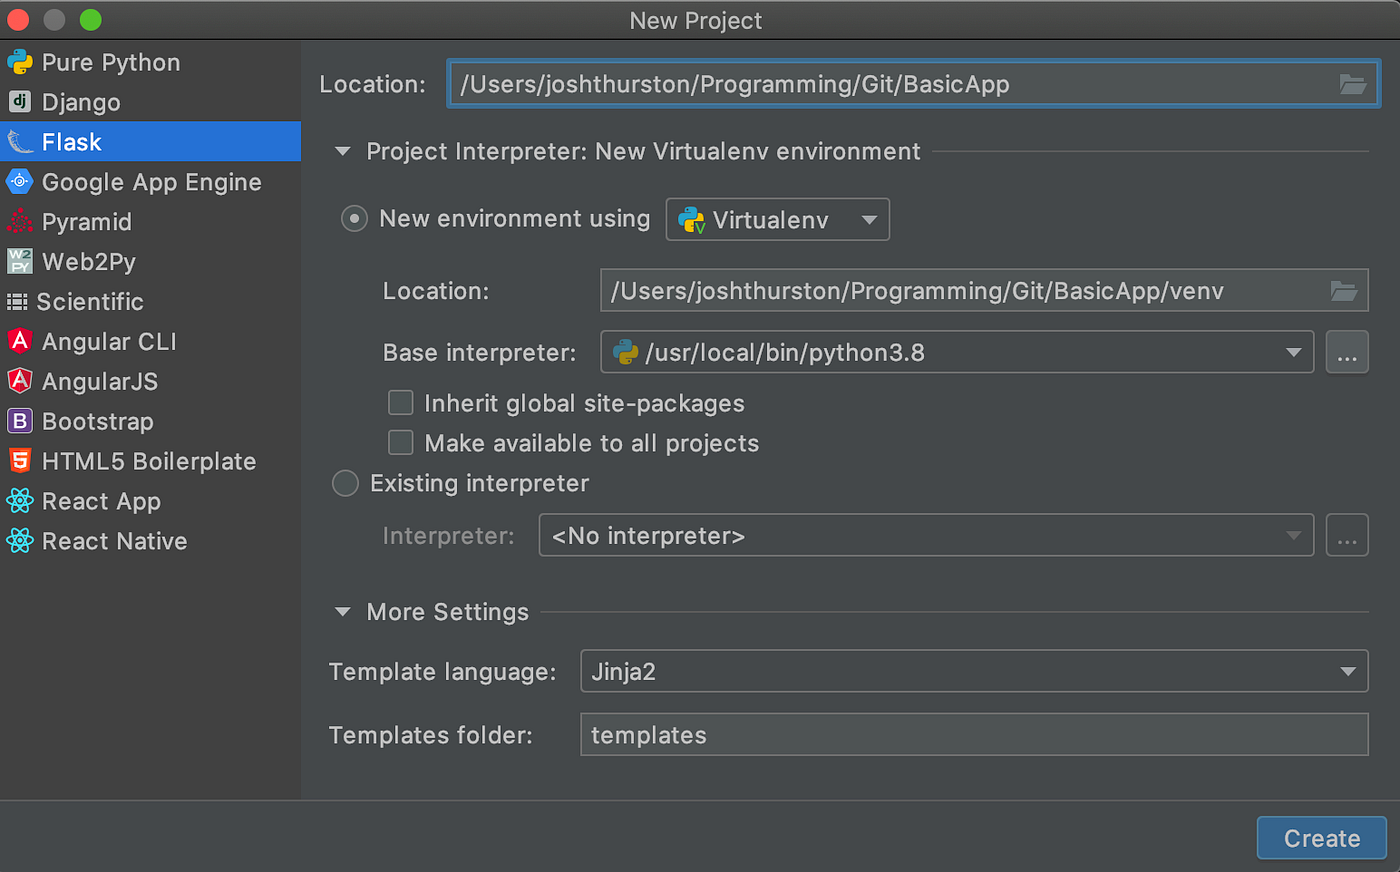Open the Virtualenv environment type dropdown
Viewport: 1400px width, 872px height.
(777, 220)
